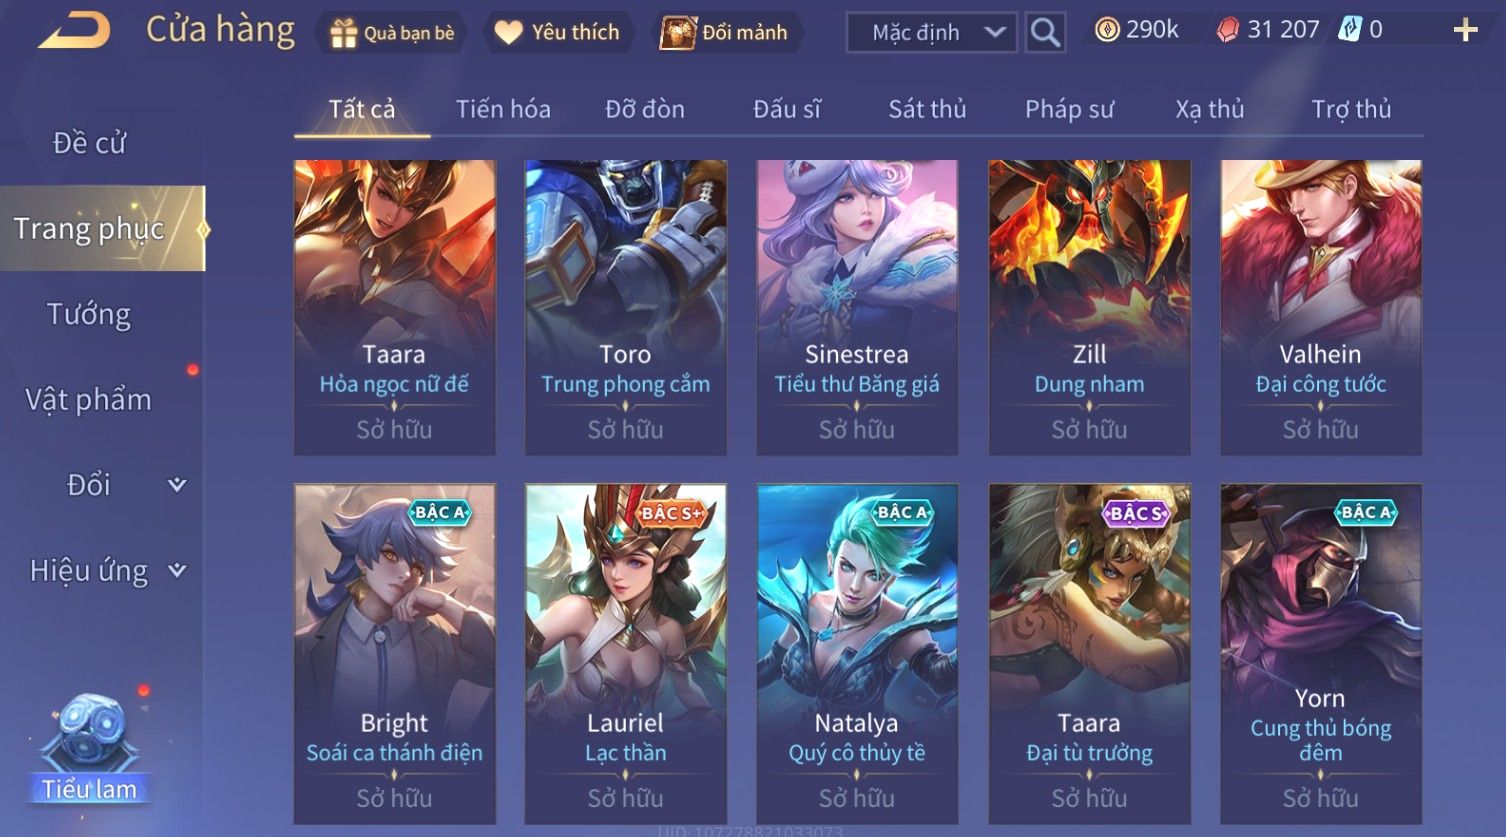Tap the red gem currency icon
This screenshot has height=837, width=1506.
click(x=1227, y=30)
